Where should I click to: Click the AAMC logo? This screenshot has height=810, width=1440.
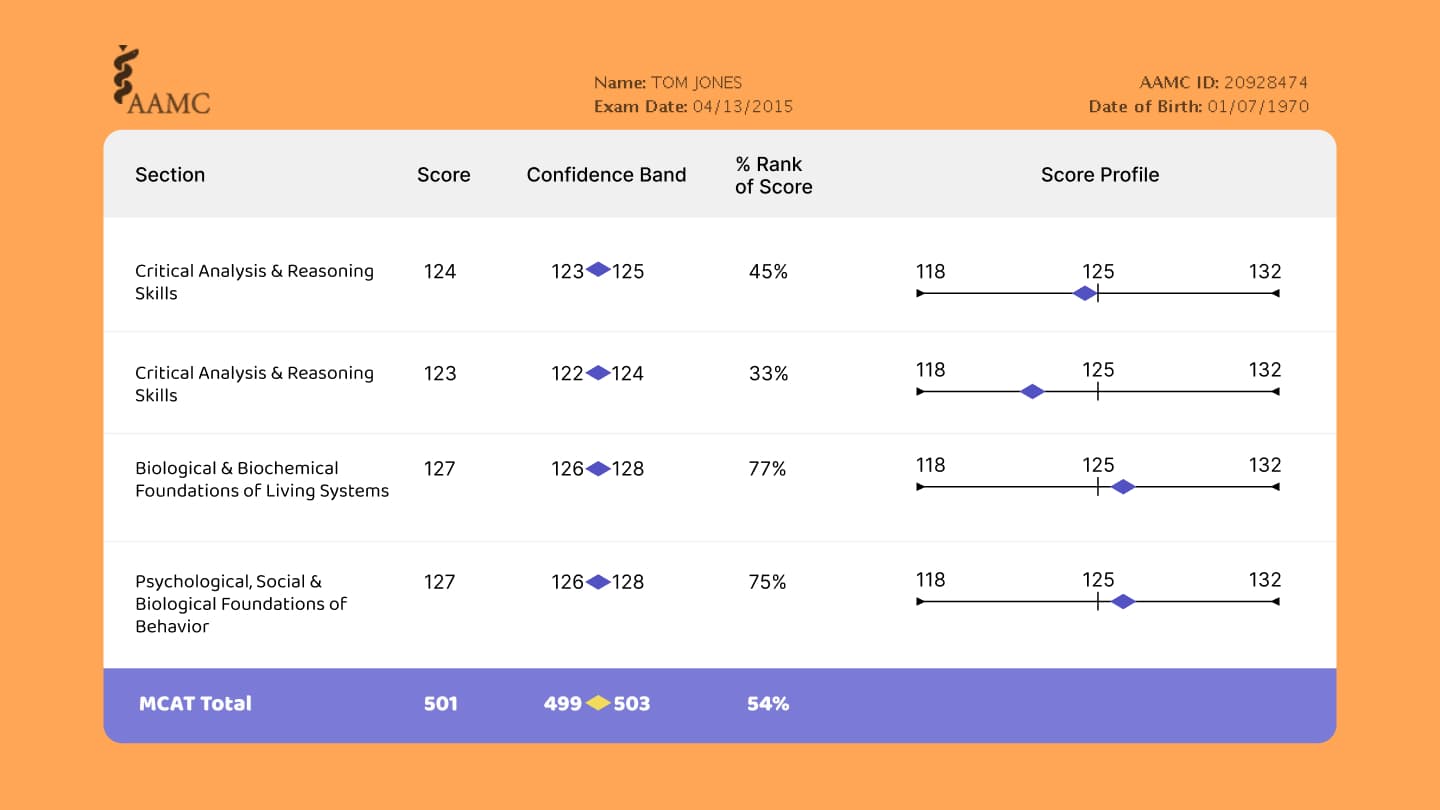tap(162, 80)
